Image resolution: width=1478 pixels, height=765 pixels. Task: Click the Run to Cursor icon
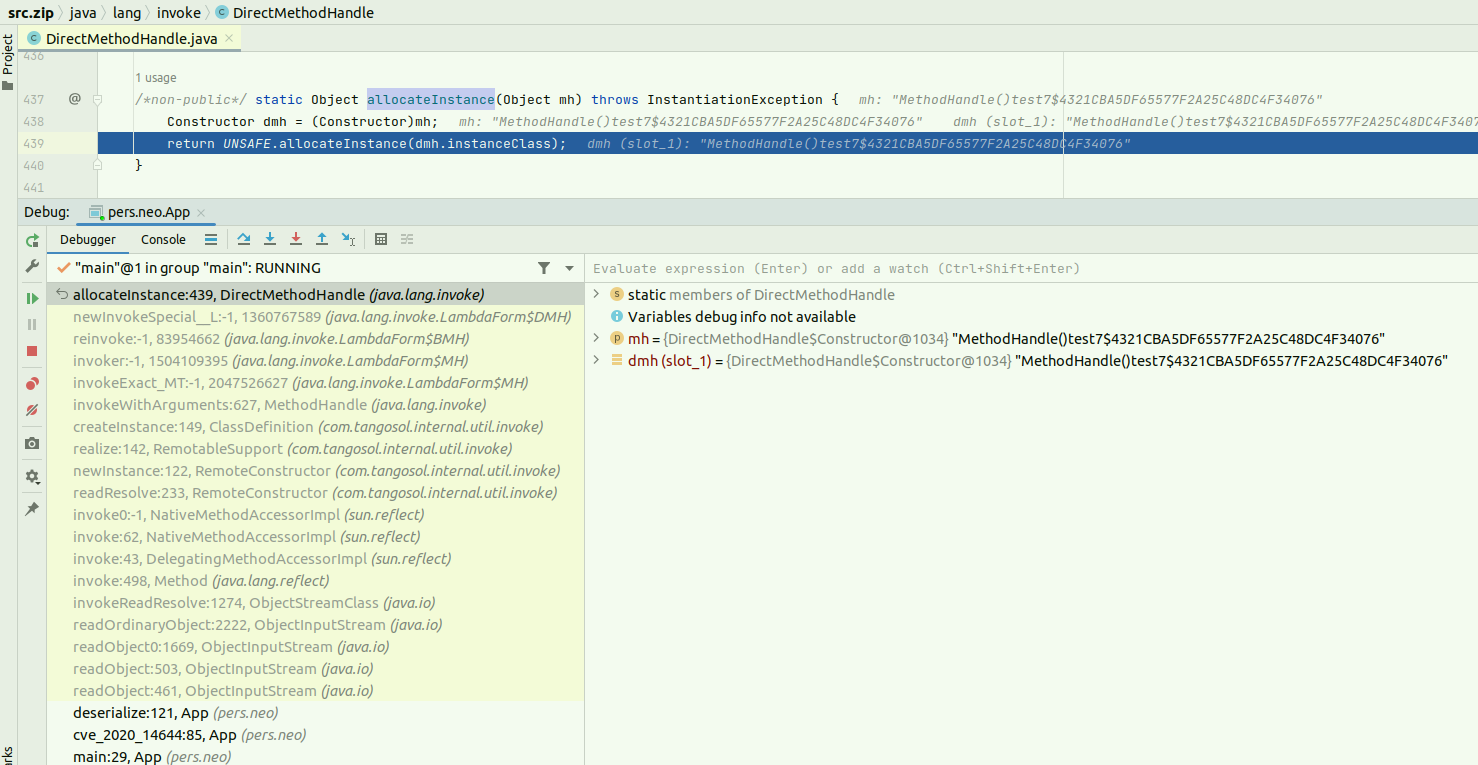[348, 239]
